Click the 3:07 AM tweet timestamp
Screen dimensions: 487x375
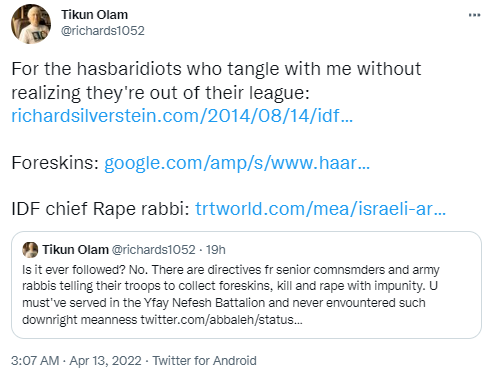[35, 361]
